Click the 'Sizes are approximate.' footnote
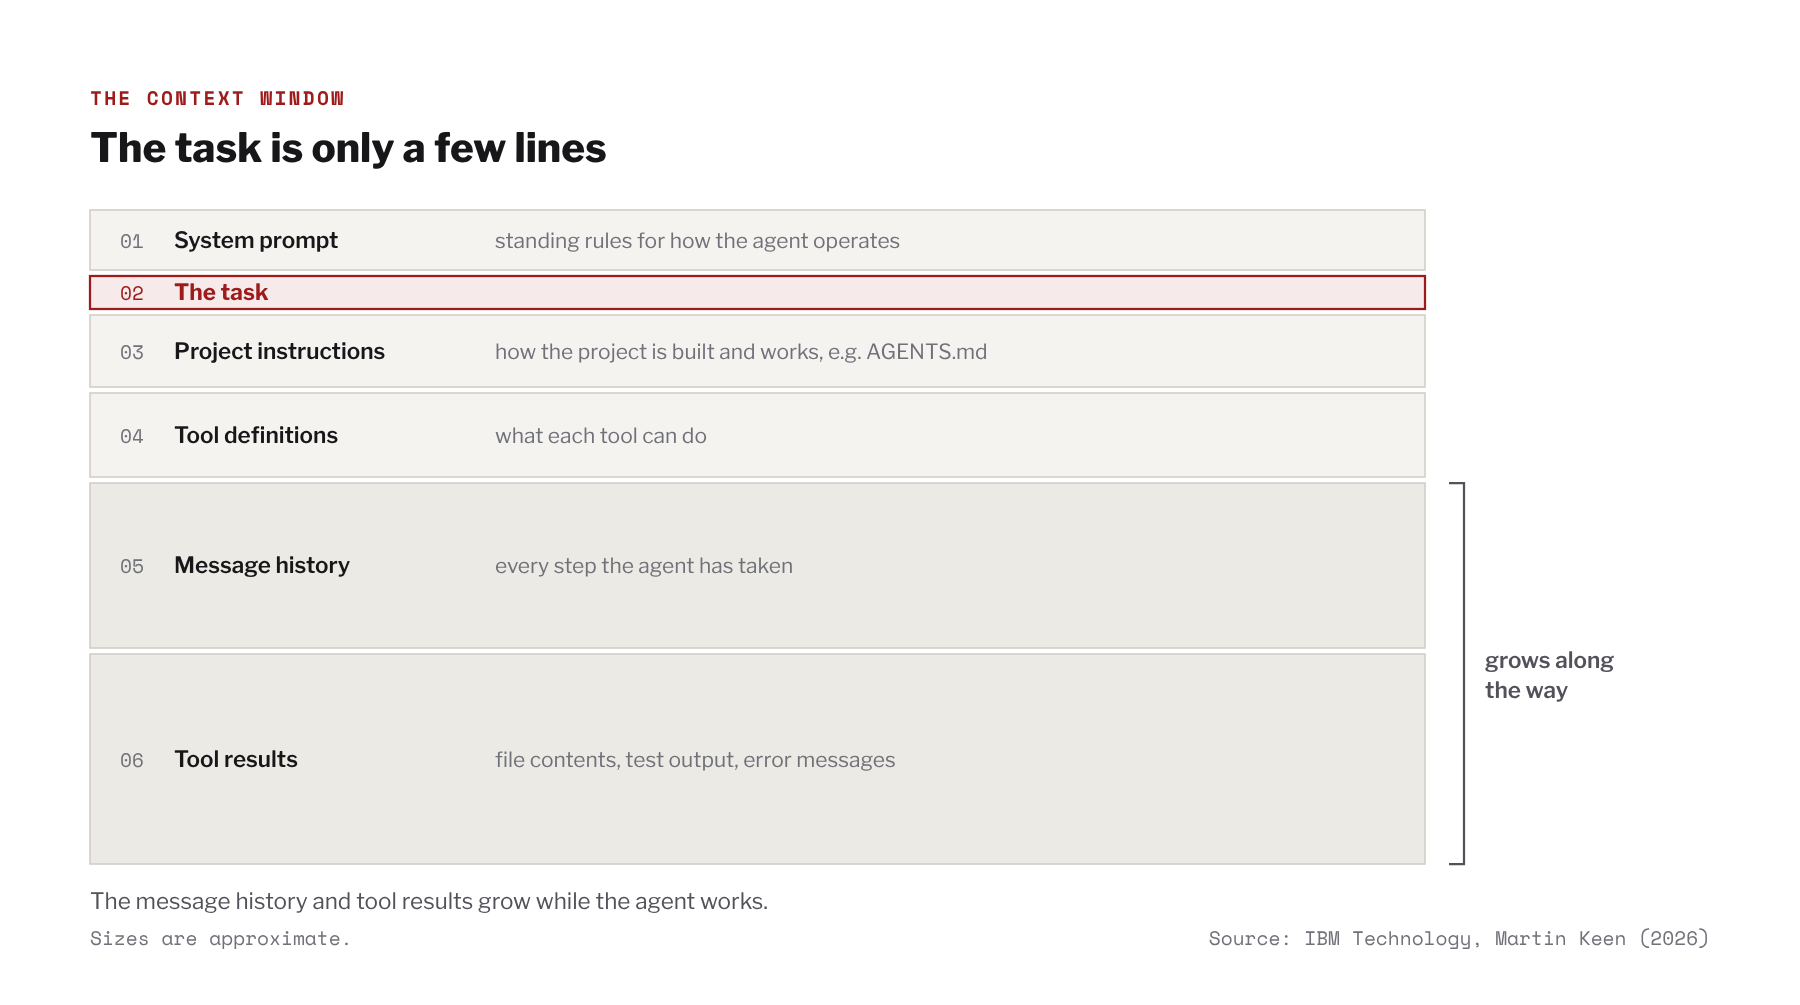This screenshot has height=1005, width=1800. click(220, 938)
